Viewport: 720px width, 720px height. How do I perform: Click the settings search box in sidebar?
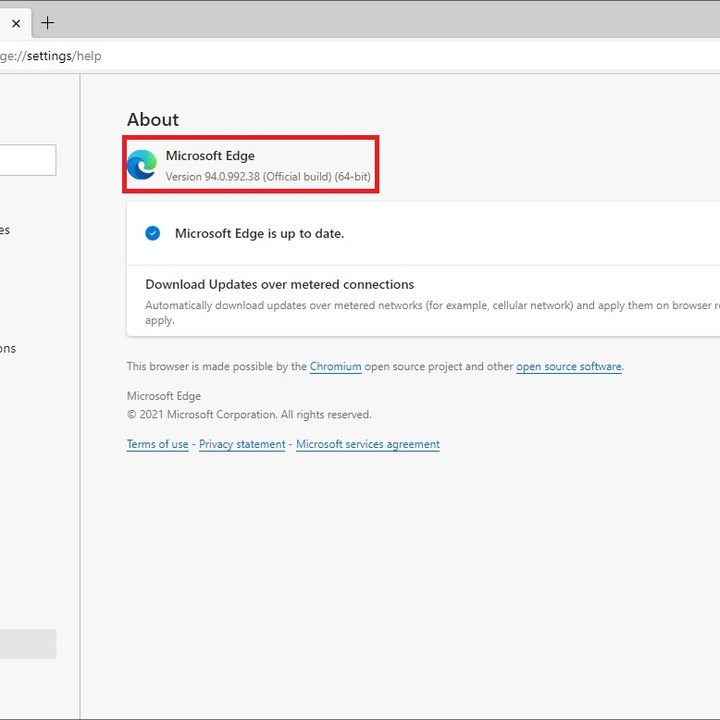pyautogui.click(x=28, y=160)
